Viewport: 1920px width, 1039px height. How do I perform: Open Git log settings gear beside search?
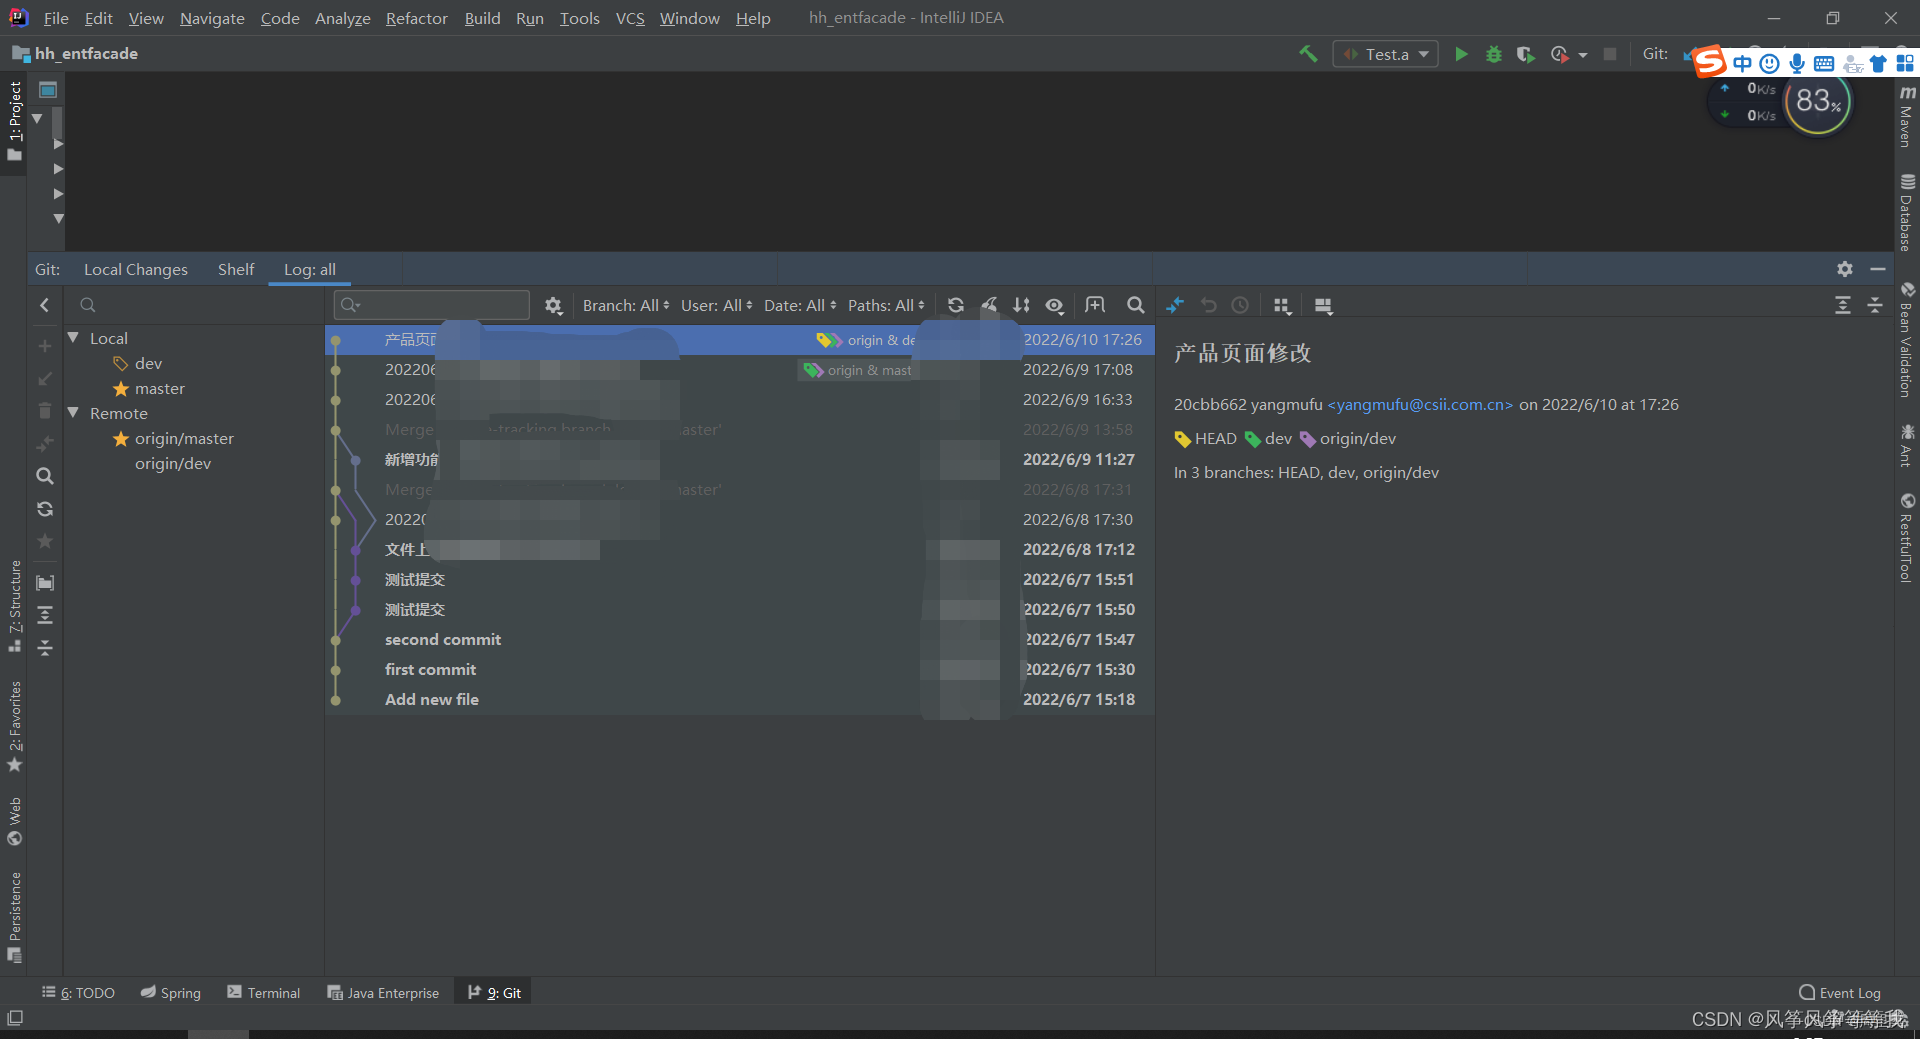553,305
